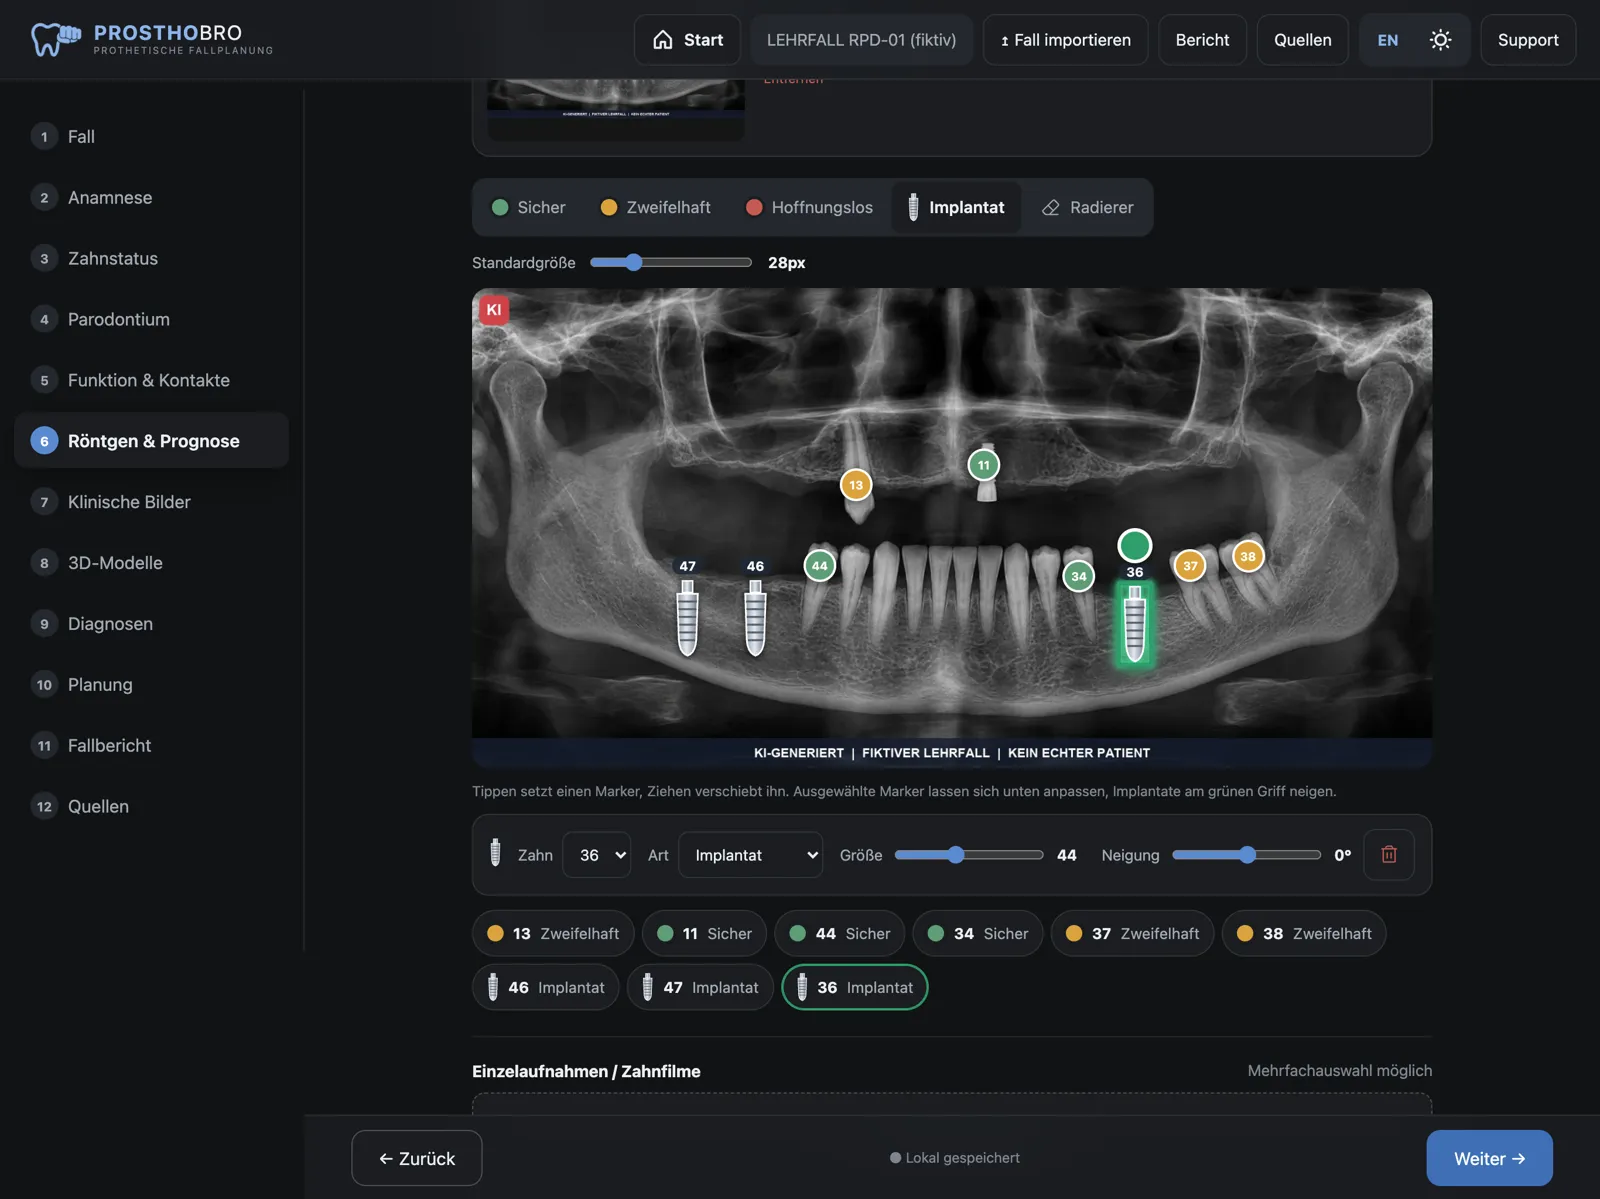Select marker 38 on the radiograph

click(x=1248, y=557)
